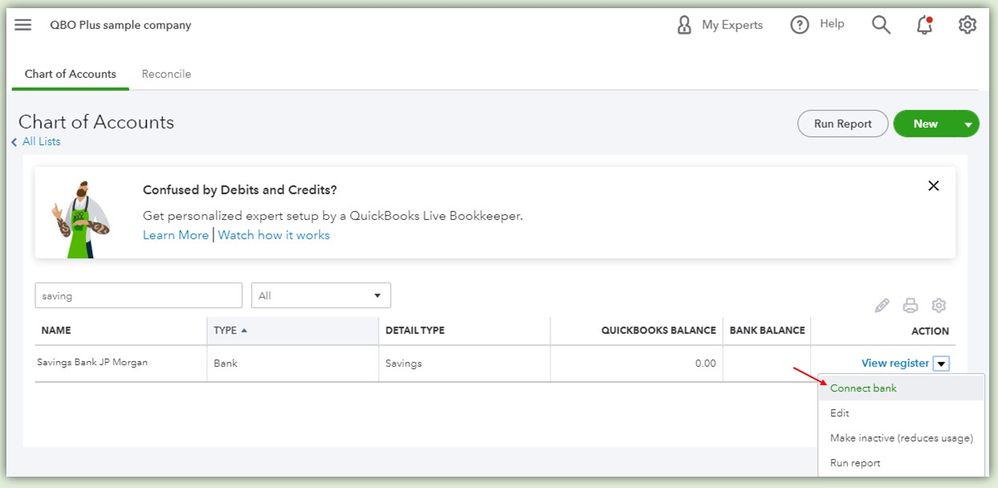Open the All filter dropdown
This screenshot has width=998, height=488.
(x=321, y=296)
